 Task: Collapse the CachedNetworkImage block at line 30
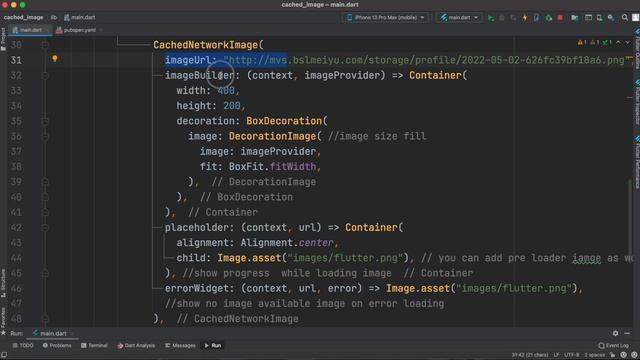click(x=45, y=45)
